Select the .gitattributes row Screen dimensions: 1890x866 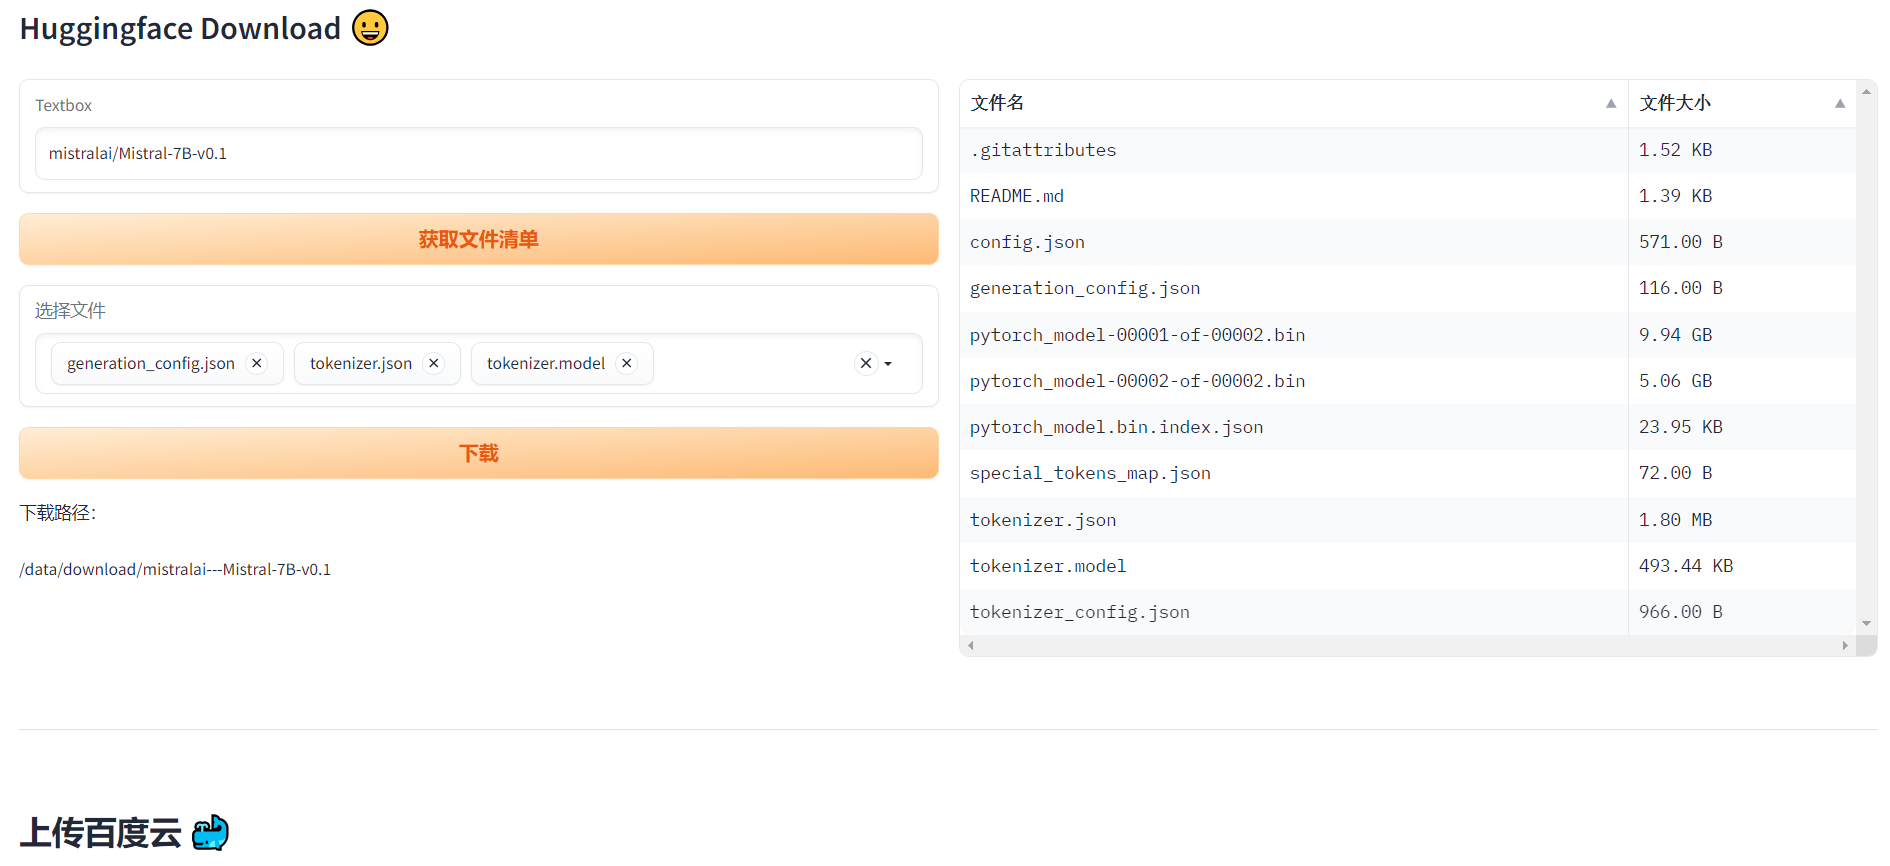[x=1294, y=150]
